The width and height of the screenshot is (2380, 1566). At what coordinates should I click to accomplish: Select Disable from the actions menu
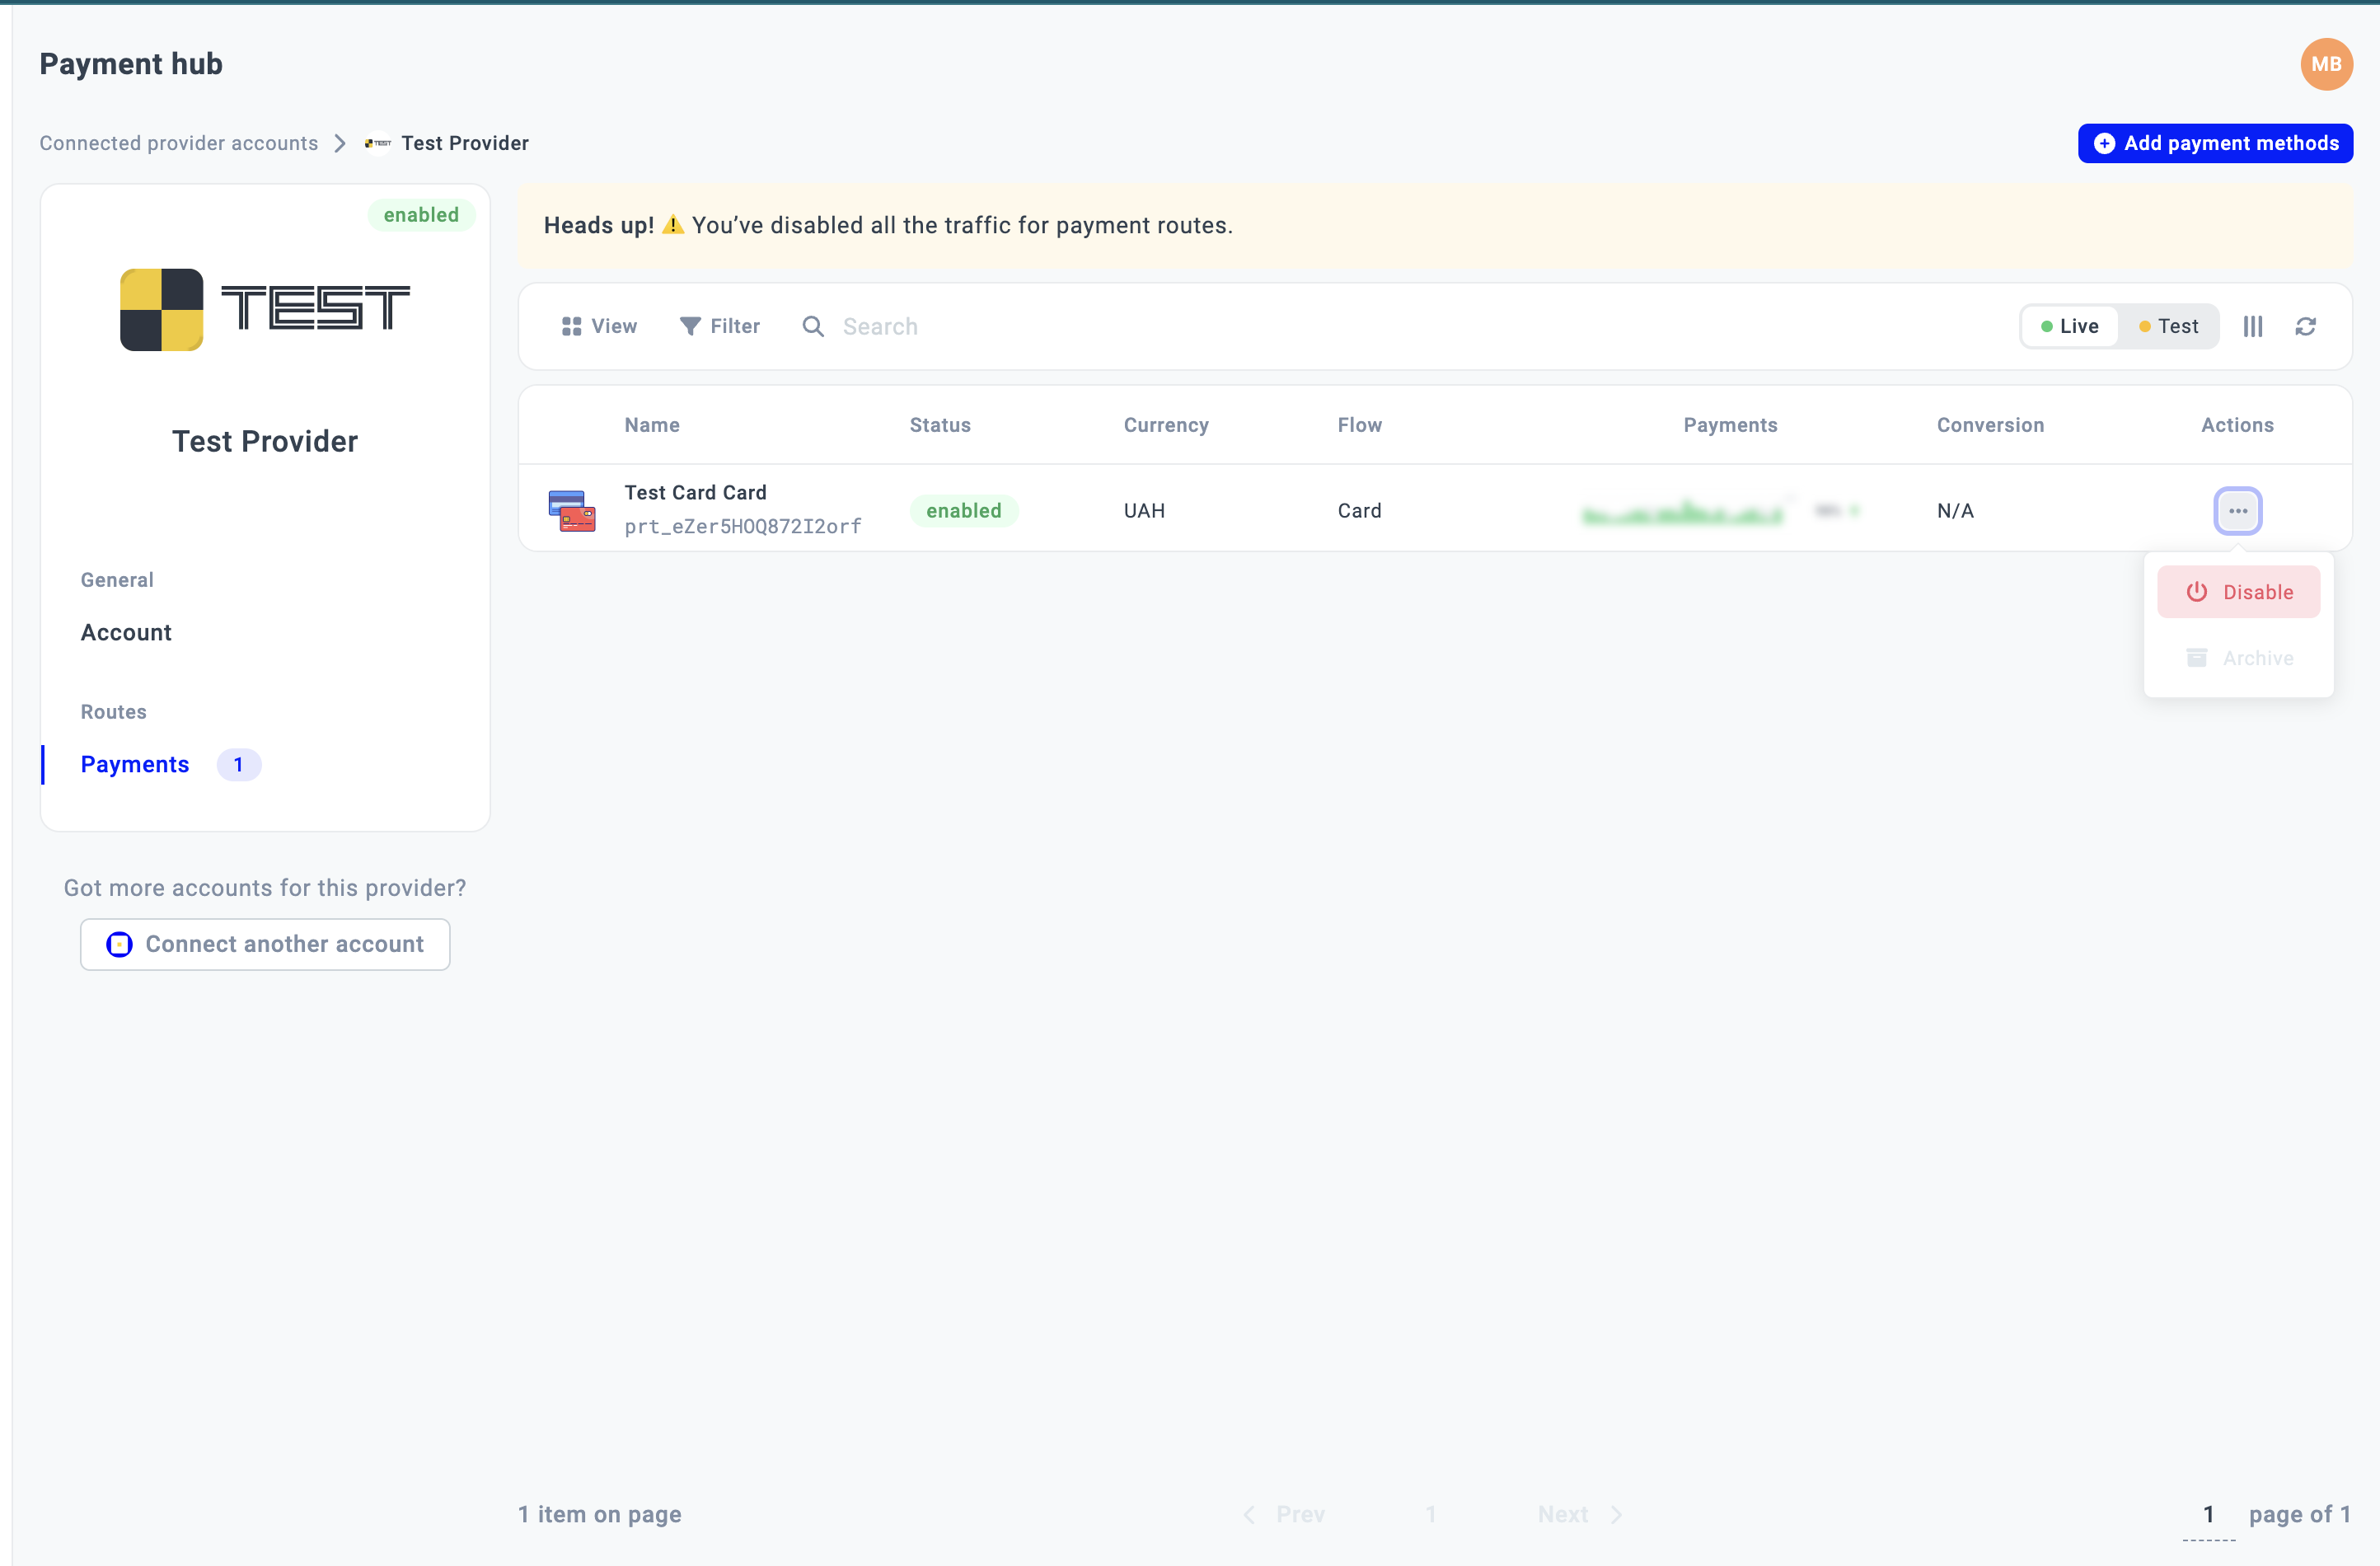[x=2238, y=592]
